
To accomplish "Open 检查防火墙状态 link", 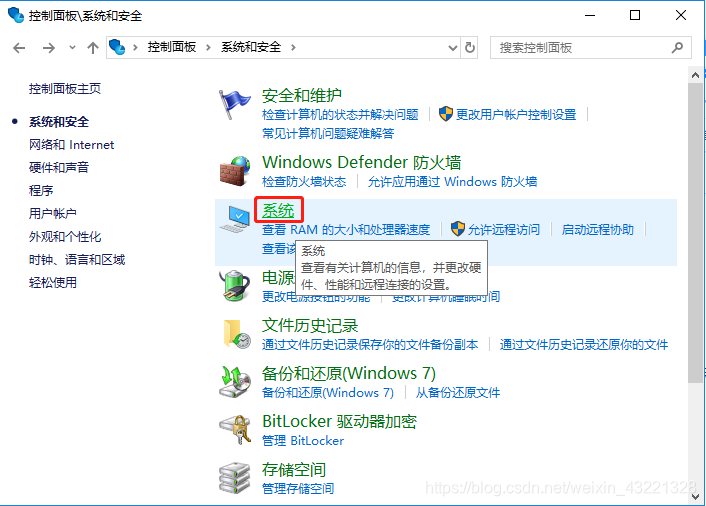I will (x=304, y=181).
